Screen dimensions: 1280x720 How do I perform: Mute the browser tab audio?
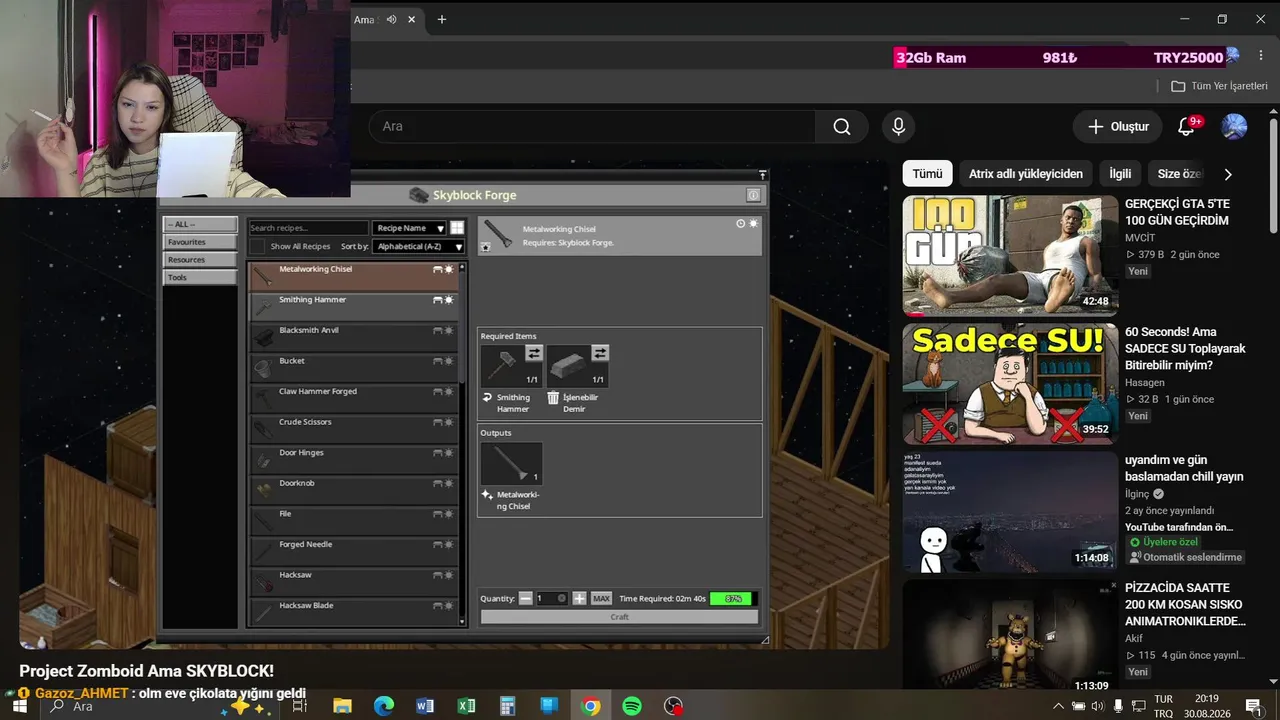click(391, 19)
